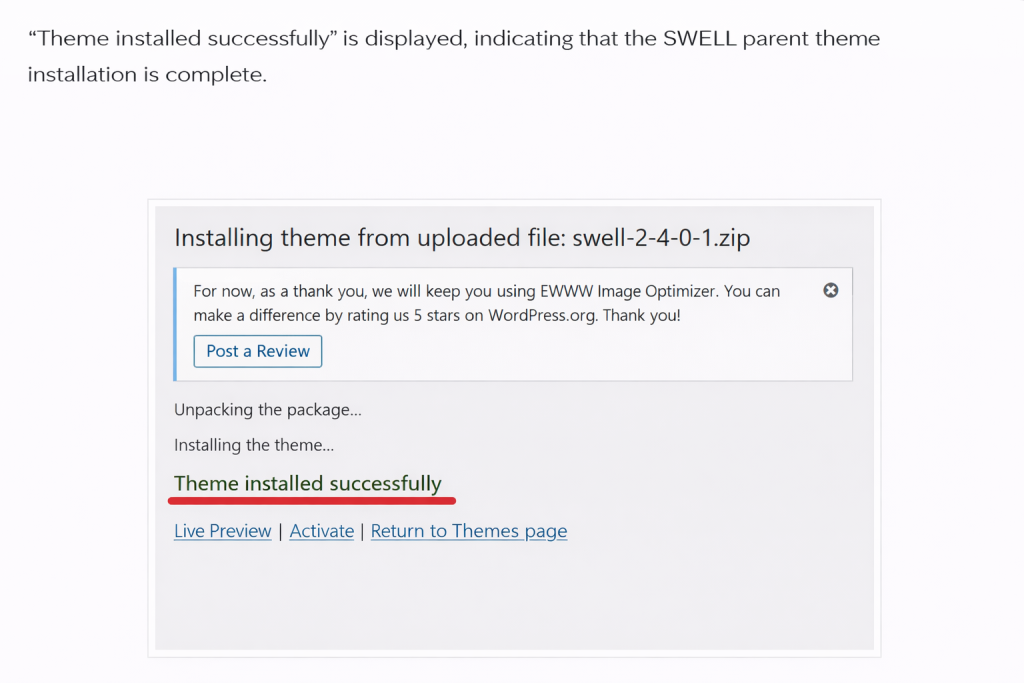Activate the newly installed SWELL theme

[x=321, y=531]
